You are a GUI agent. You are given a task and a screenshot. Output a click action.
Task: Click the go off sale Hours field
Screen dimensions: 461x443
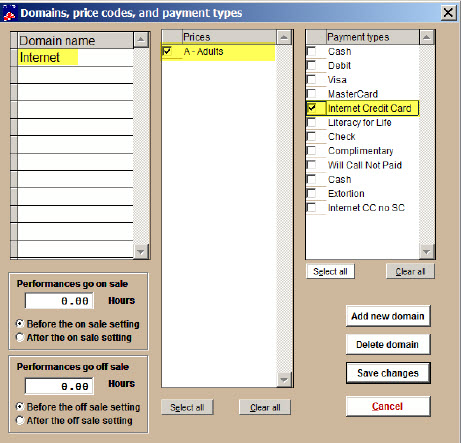tap(59, 386)
